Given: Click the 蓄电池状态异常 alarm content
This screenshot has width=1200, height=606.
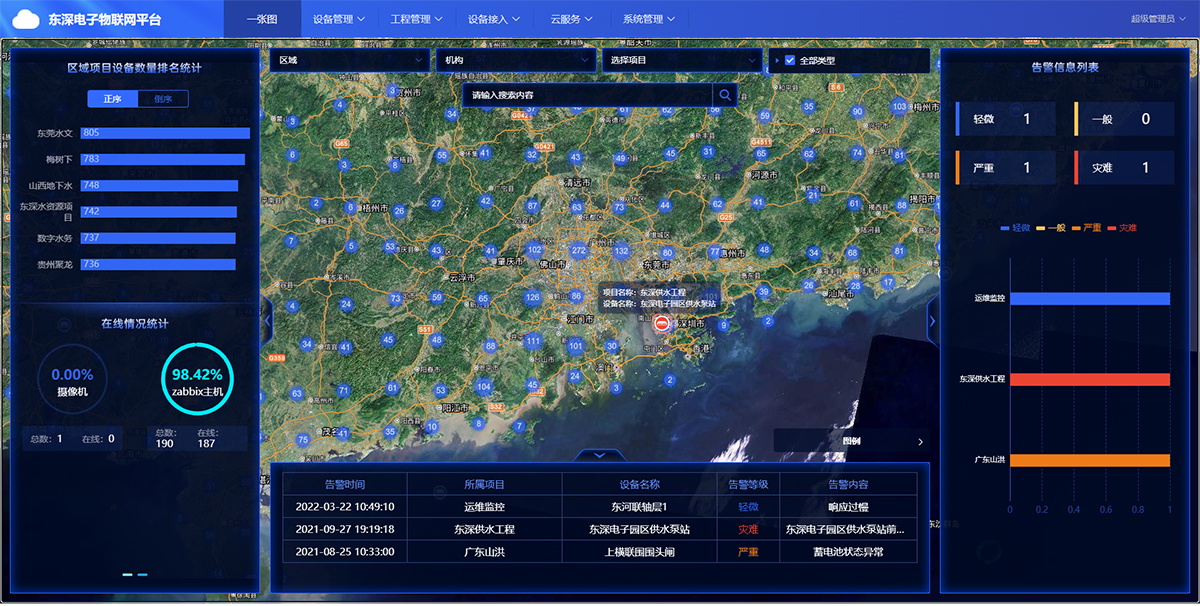Looking at the screenshot, I should point(849,551).
